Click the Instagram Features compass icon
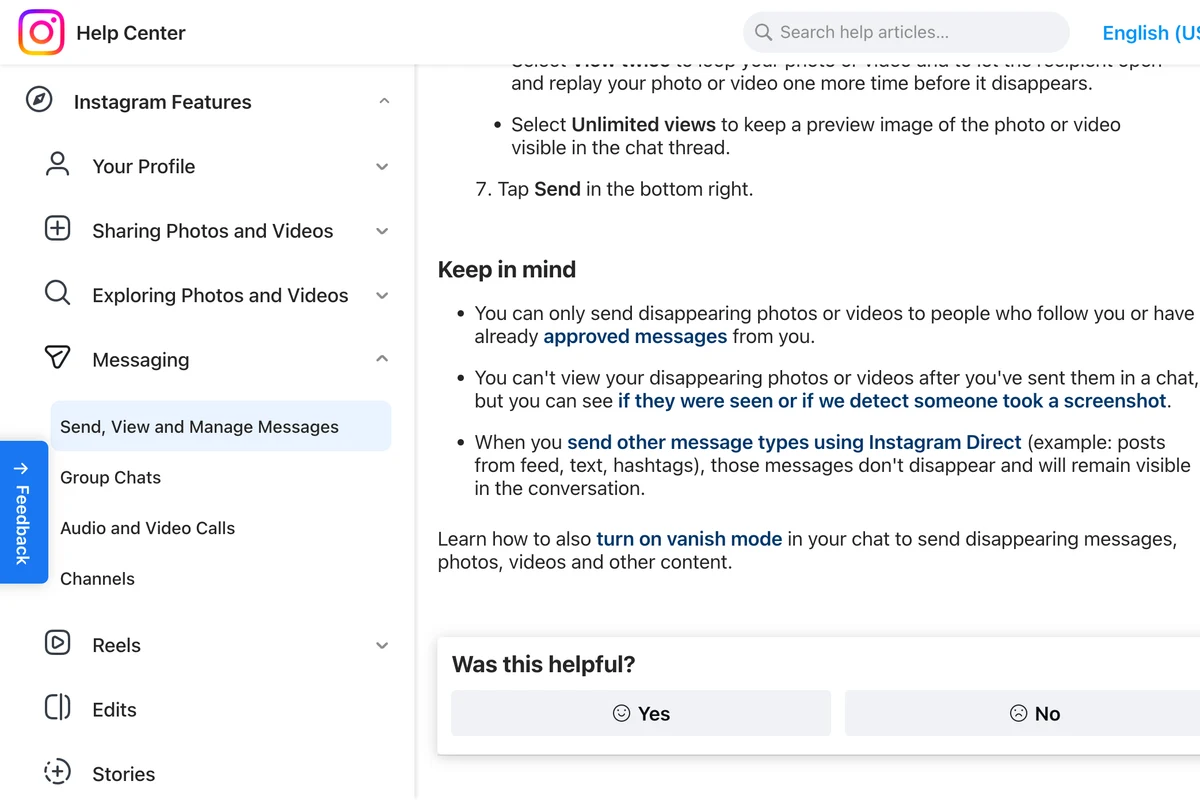 (39, 101)
